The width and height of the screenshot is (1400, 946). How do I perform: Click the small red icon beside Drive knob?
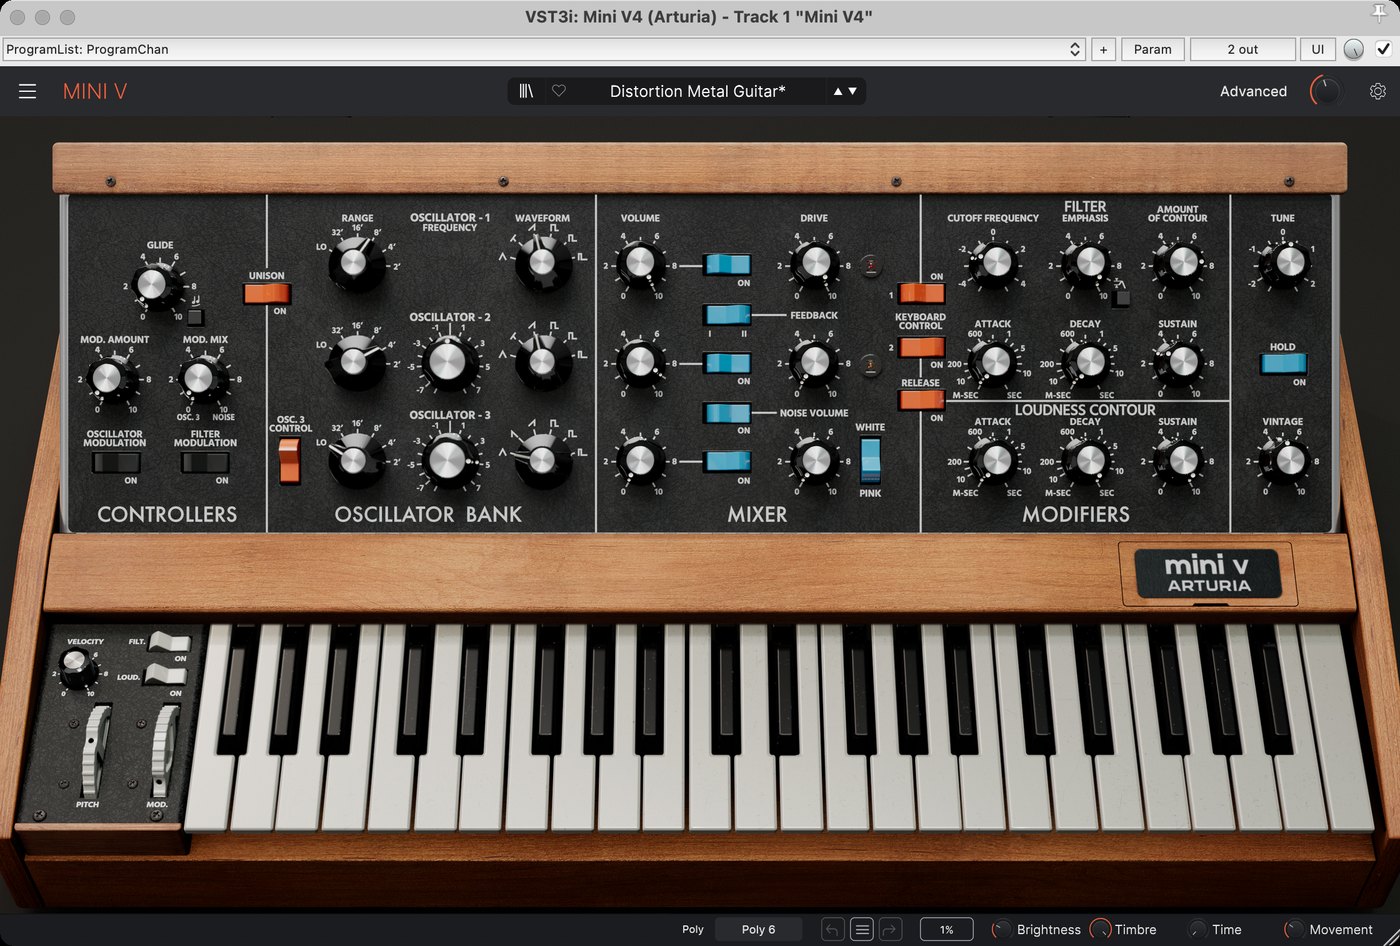(870, 266)
